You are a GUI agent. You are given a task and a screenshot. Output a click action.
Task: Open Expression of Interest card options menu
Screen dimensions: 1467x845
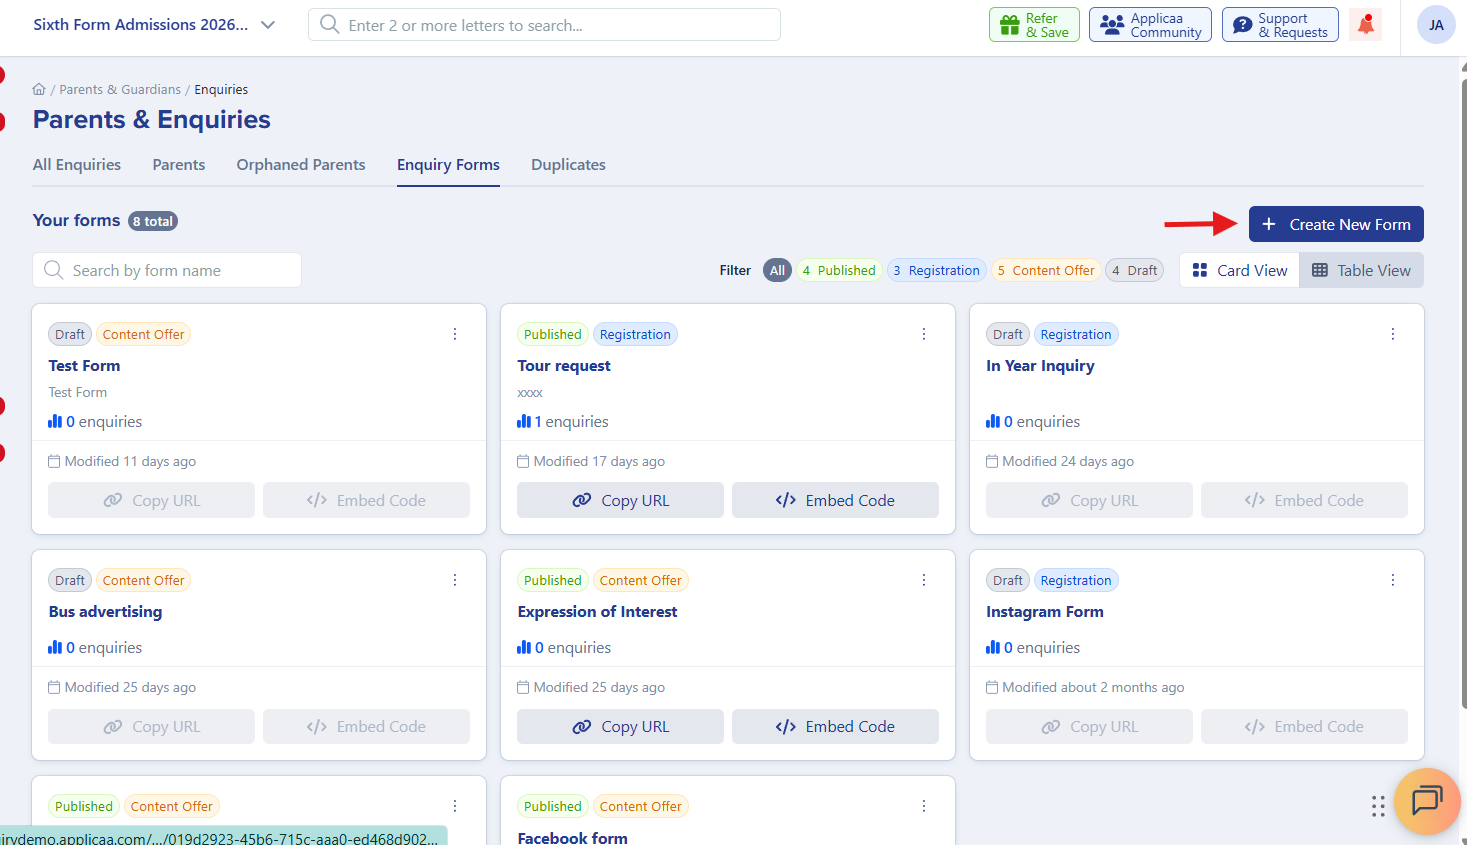(x=924, y=580)
